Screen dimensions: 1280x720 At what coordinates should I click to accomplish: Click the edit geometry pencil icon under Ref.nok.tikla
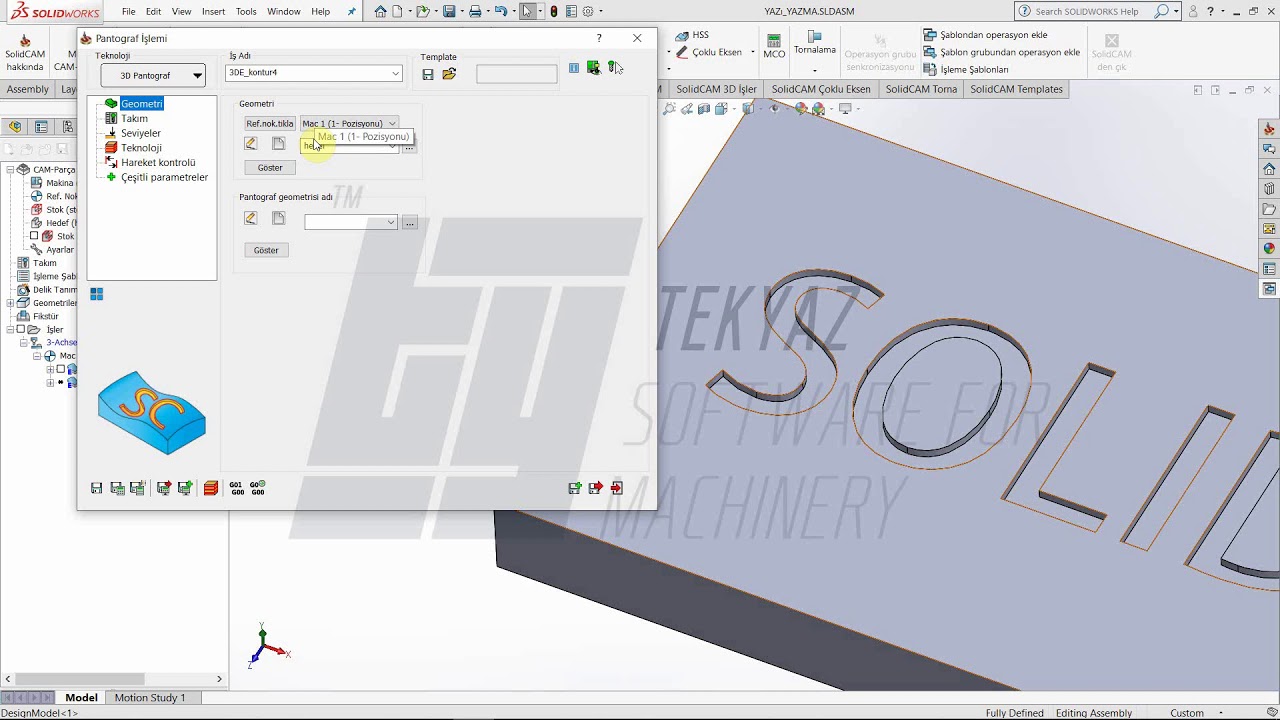pyautogui.click(x=251, y=144)
